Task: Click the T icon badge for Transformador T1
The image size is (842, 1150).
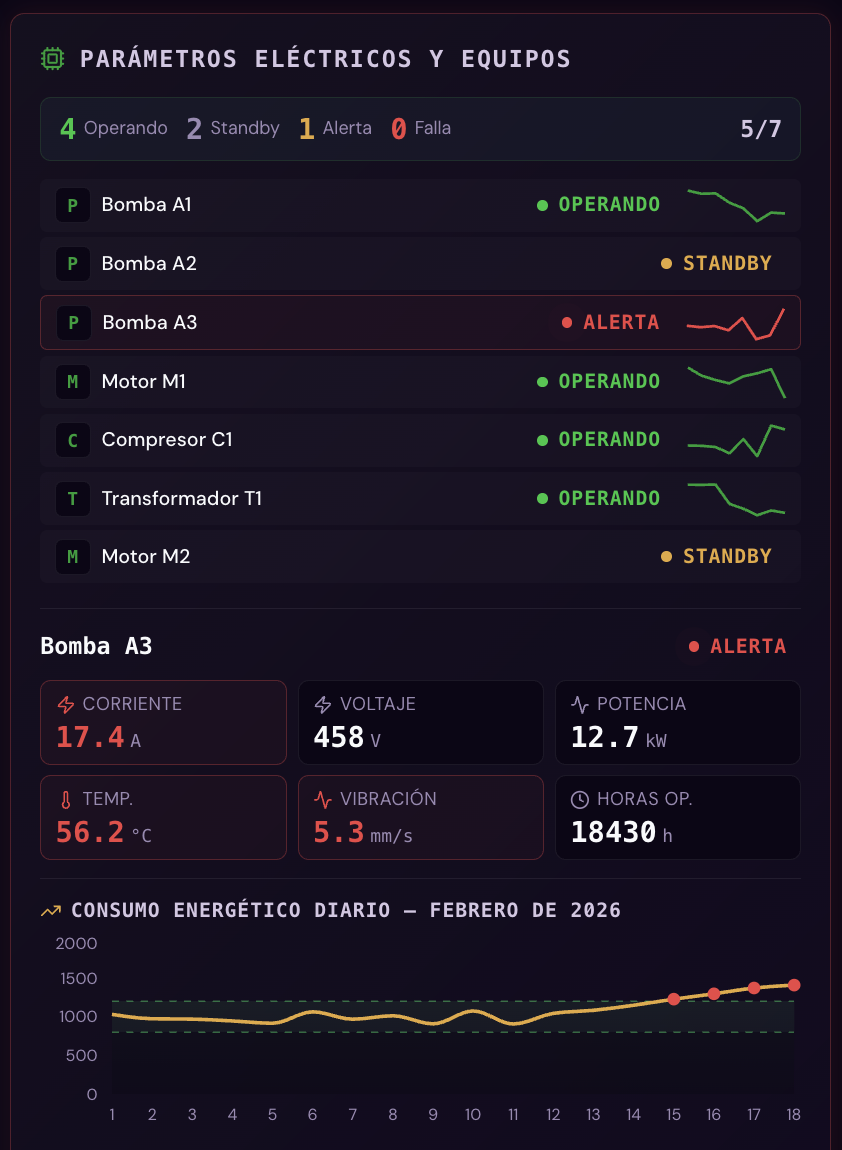Action: click(x=72, y=498)
